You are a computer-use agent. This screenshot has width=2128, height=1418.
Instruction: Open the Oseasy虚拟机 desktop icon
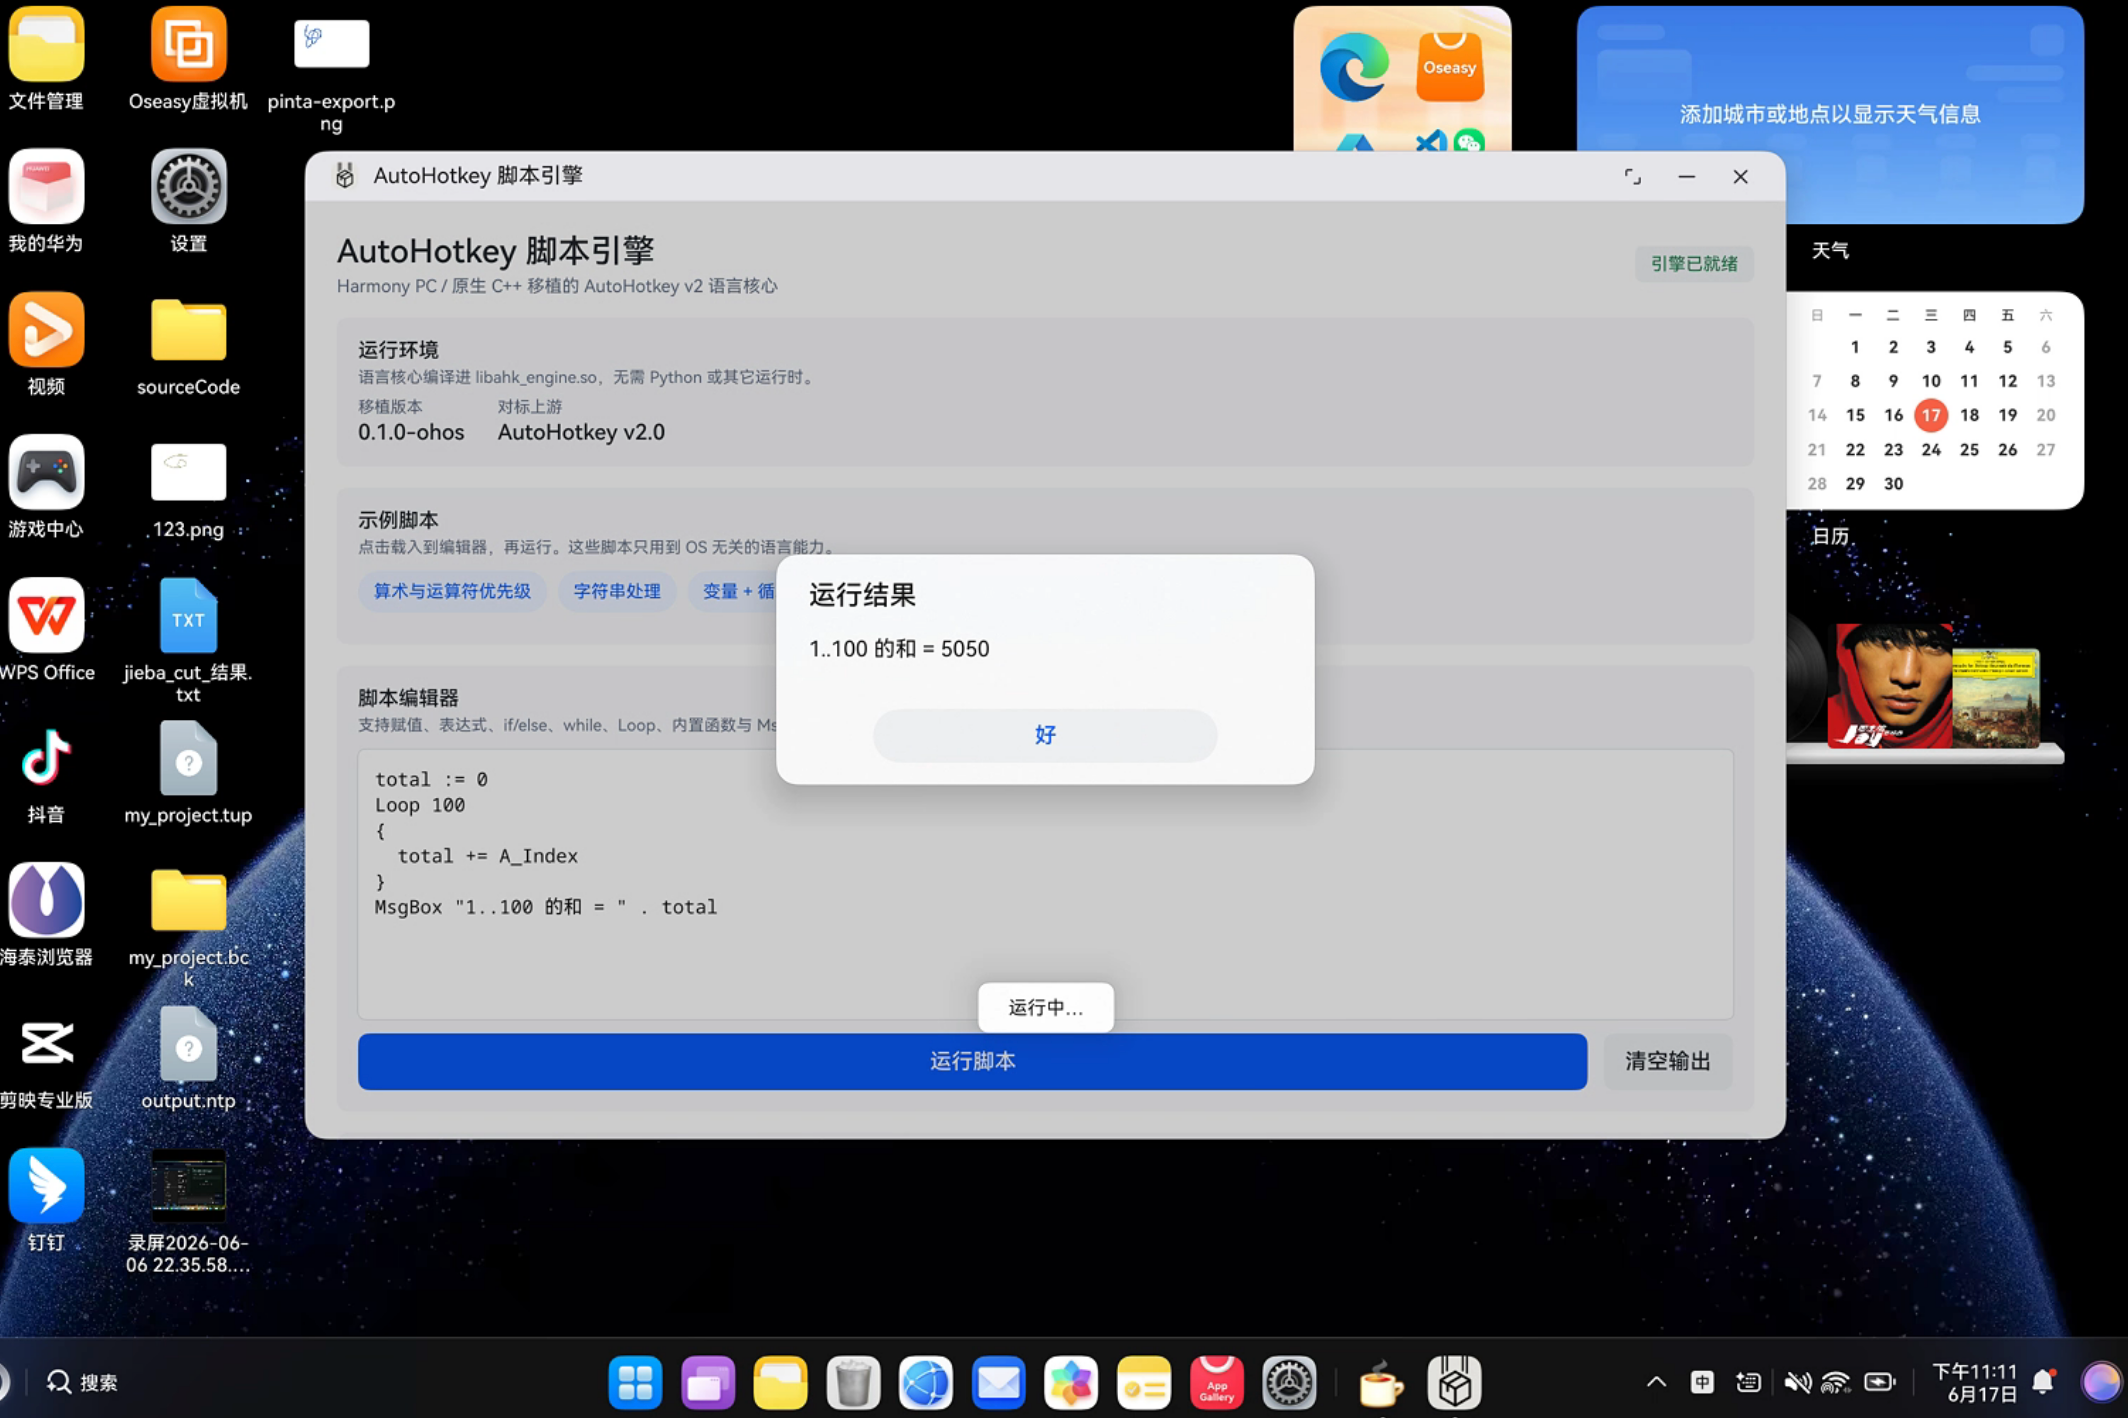(188, 46)
